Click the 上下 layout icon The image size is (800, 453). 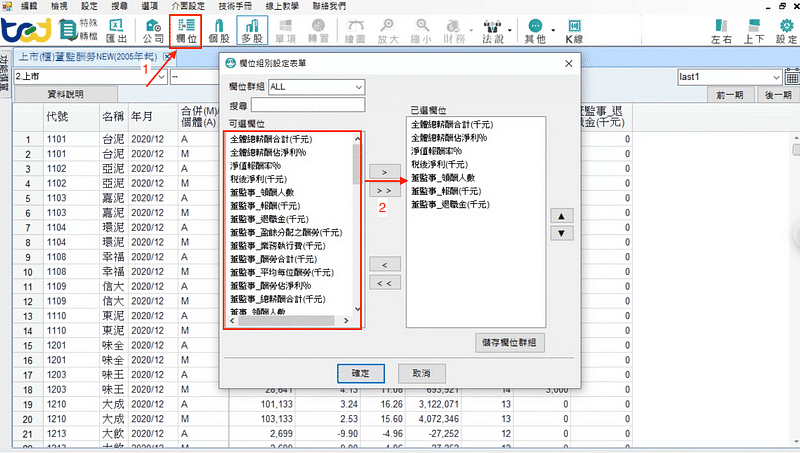coord(755,29)
